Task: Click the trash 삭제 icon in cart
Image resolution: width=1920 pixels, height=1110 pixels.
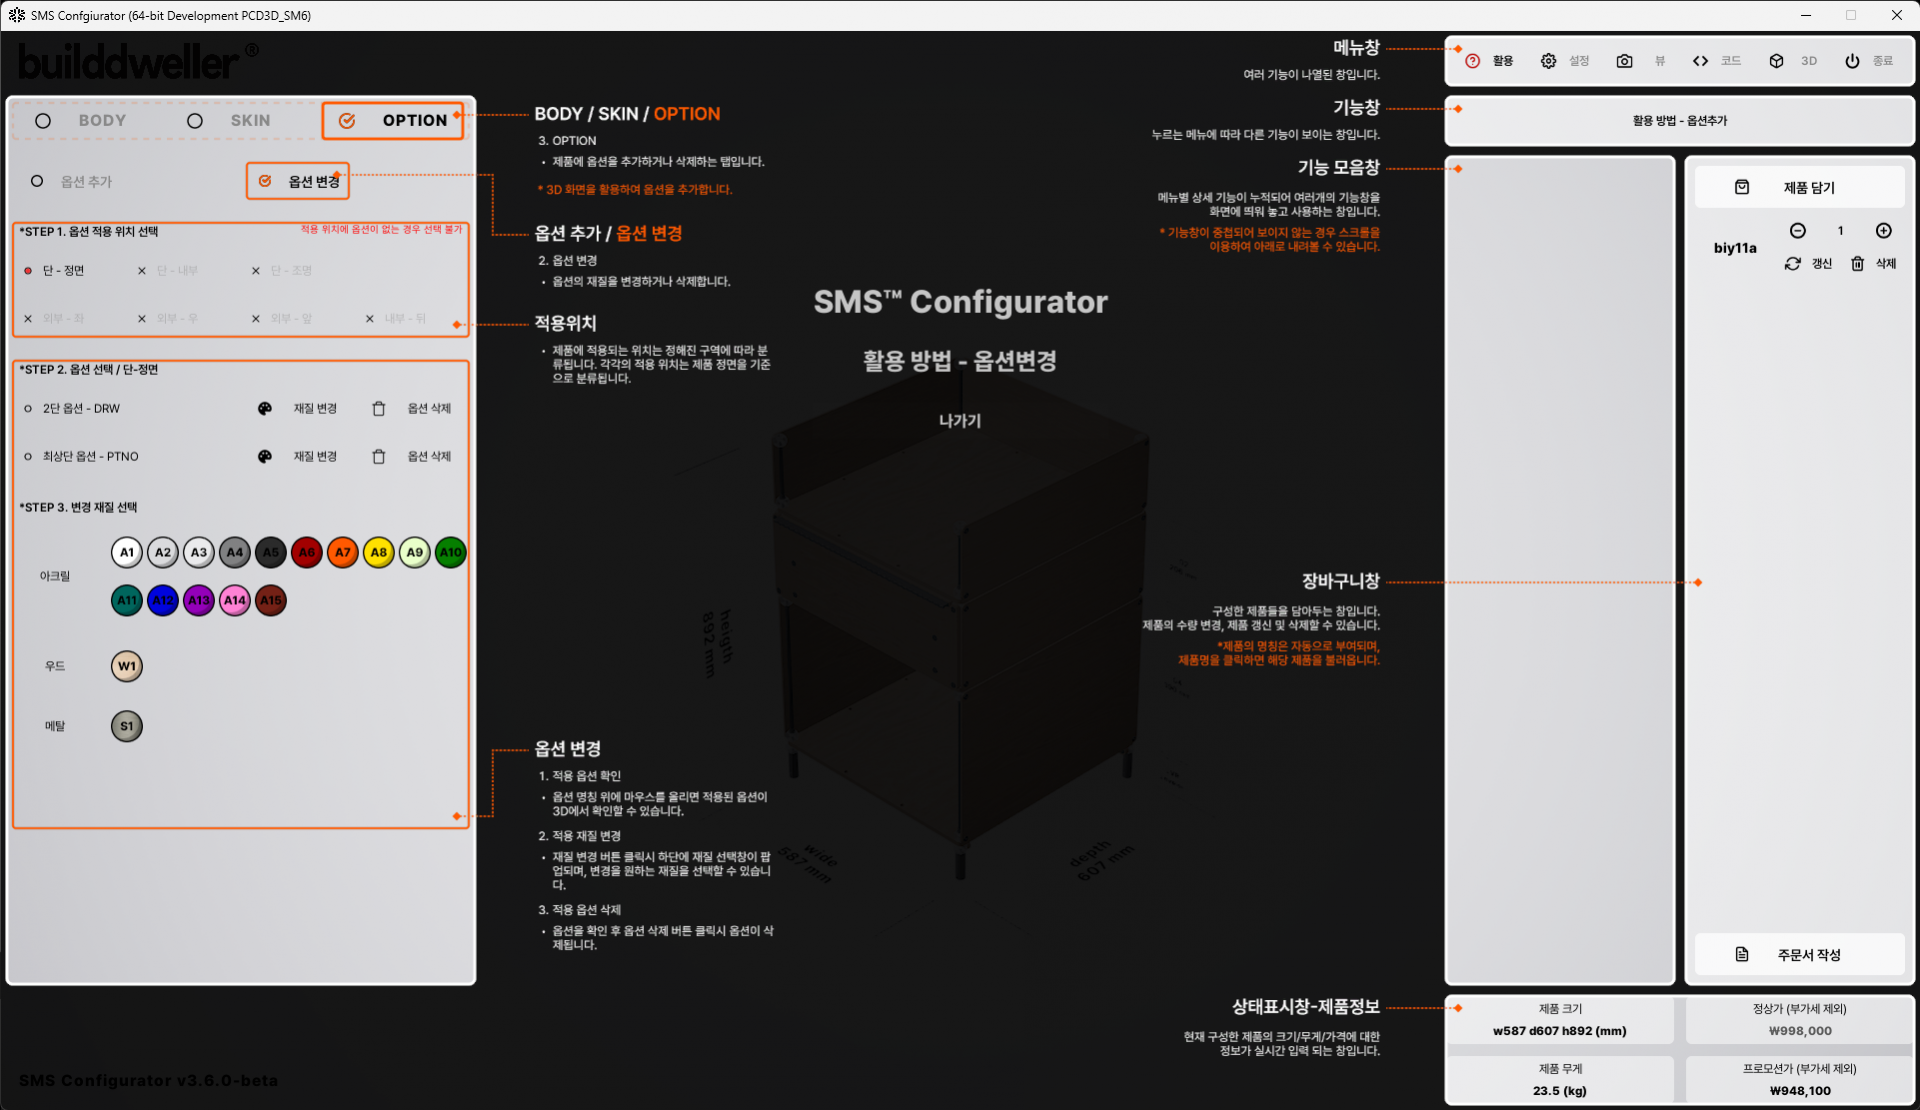Action: pos(1857,264)
